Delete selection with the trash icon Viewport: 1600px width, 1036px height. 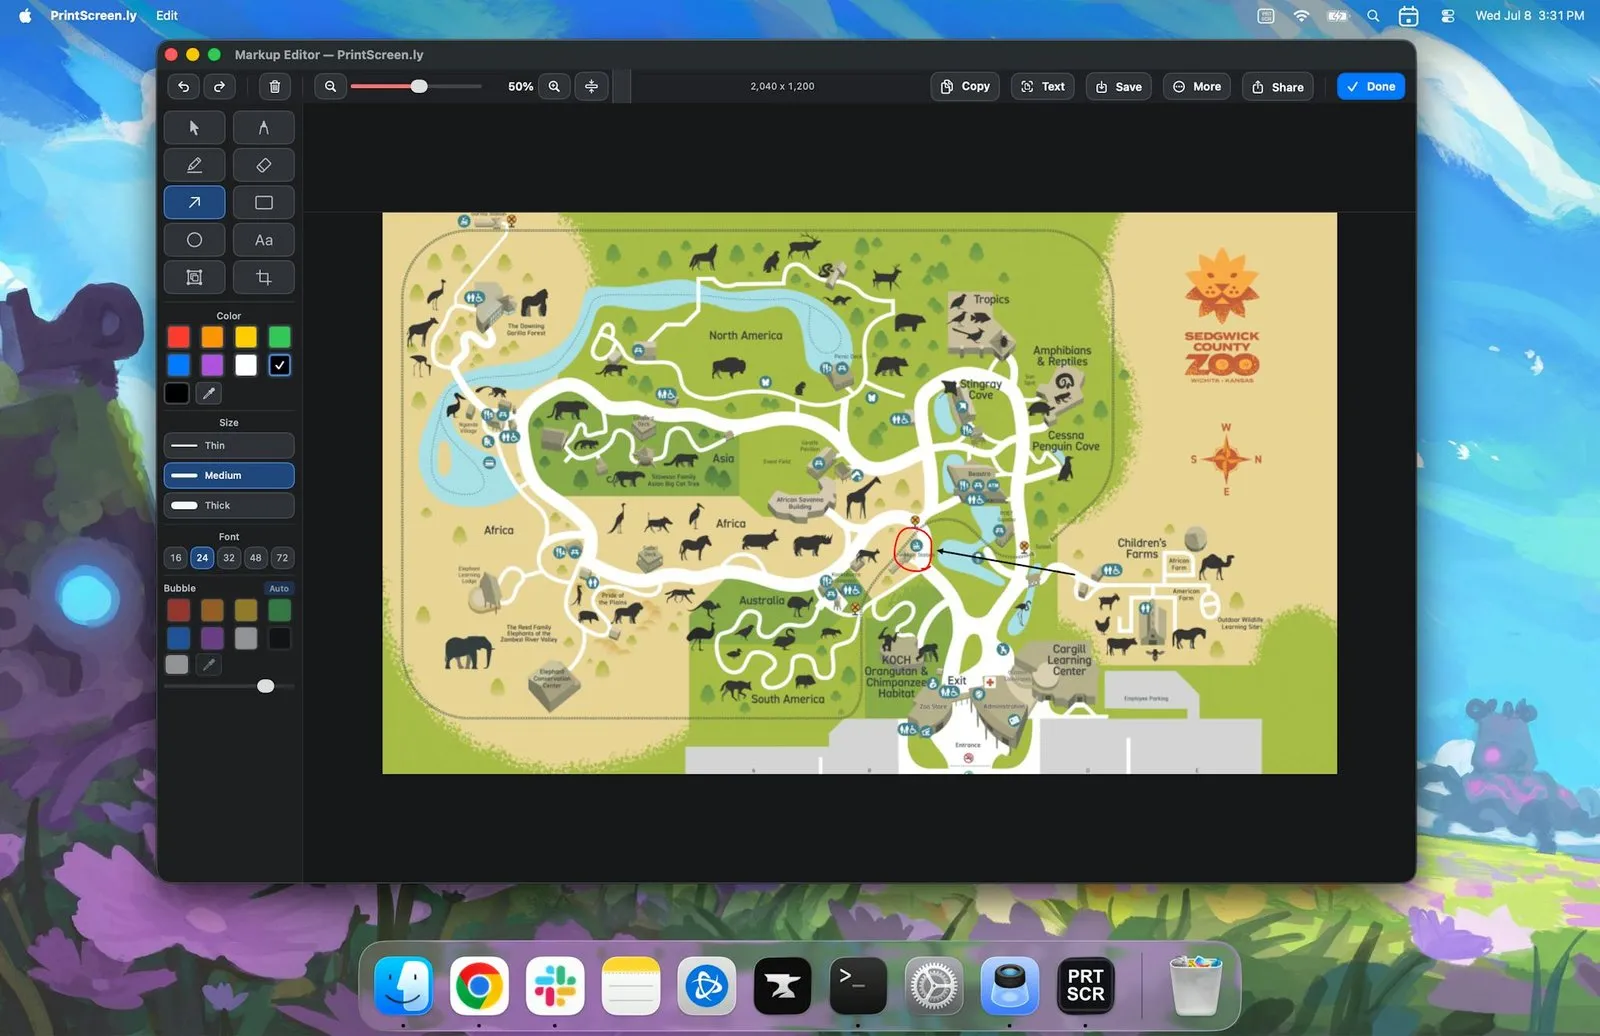[x=275, y=87]
